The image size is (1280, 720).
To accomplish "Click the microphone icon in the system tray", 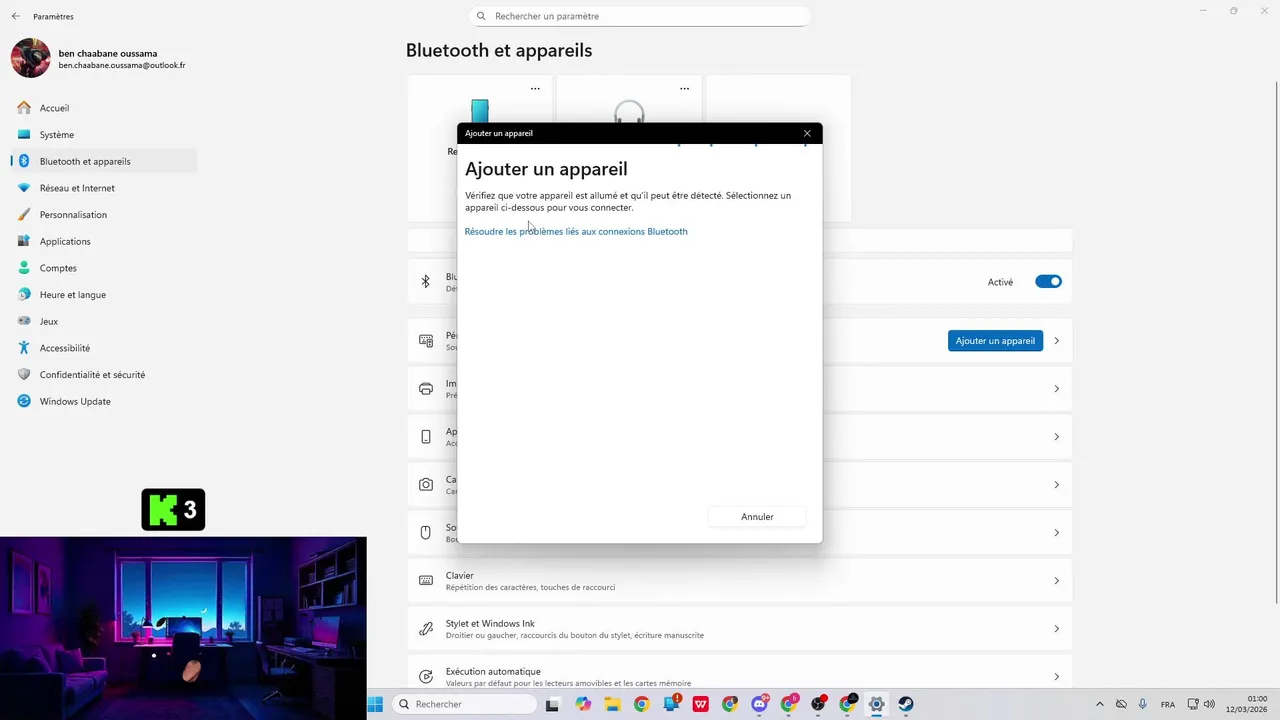I will tap(1143, 704).
